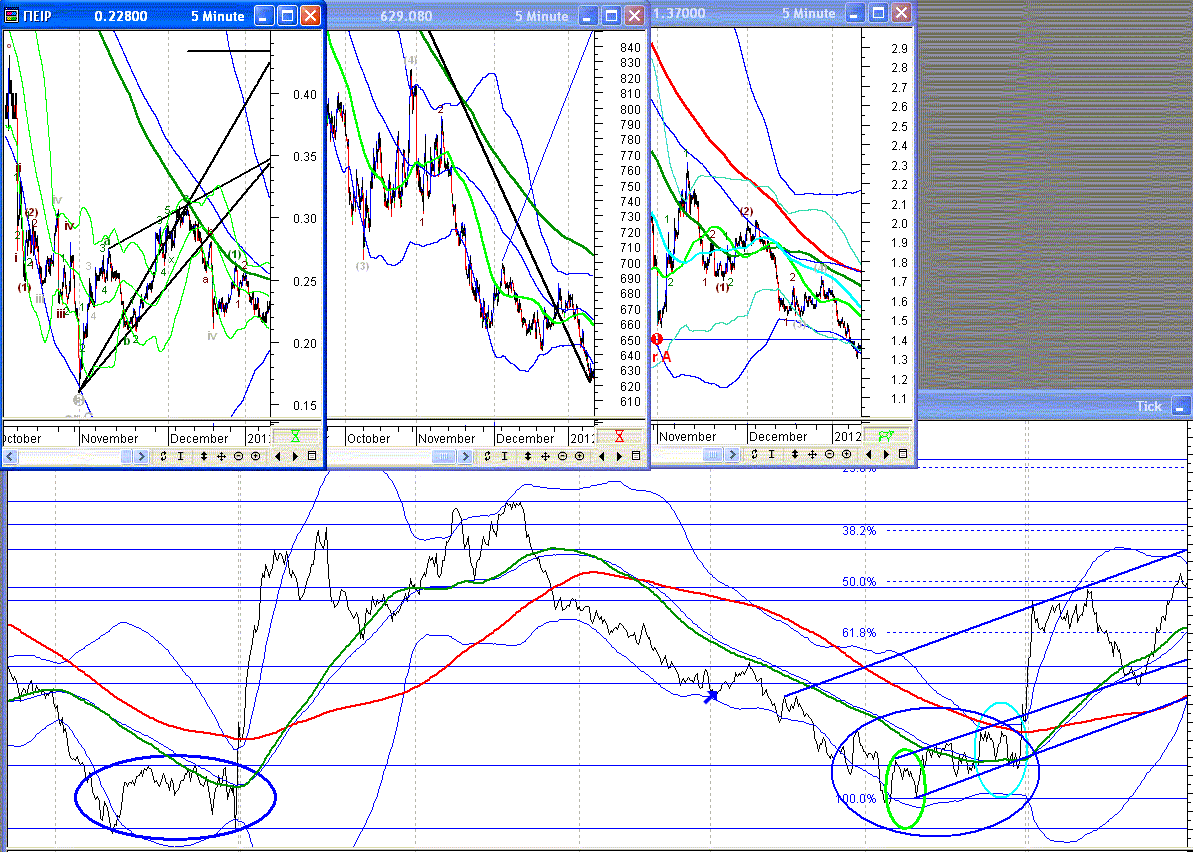Zoom out using minus icon in 1.37000 chart
The image size is (1193, 852).
829,454
